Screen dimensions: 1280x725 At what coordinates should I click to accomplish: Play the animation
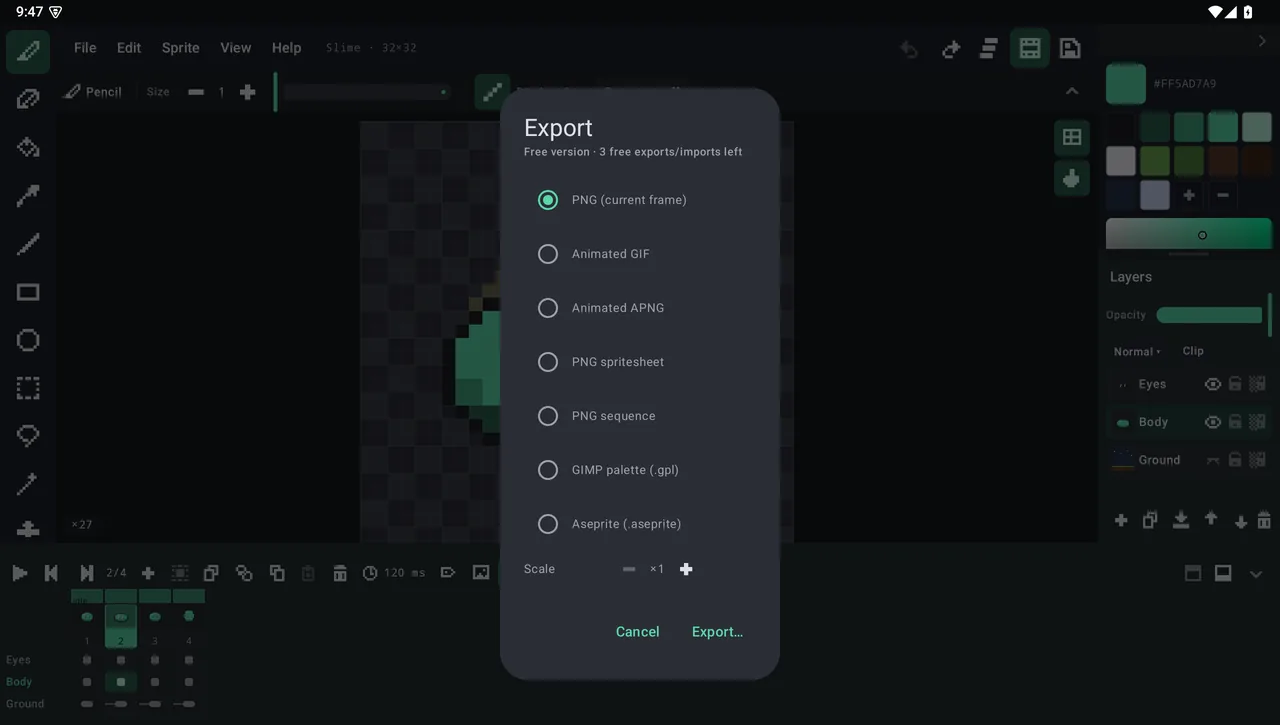(19, 573)
